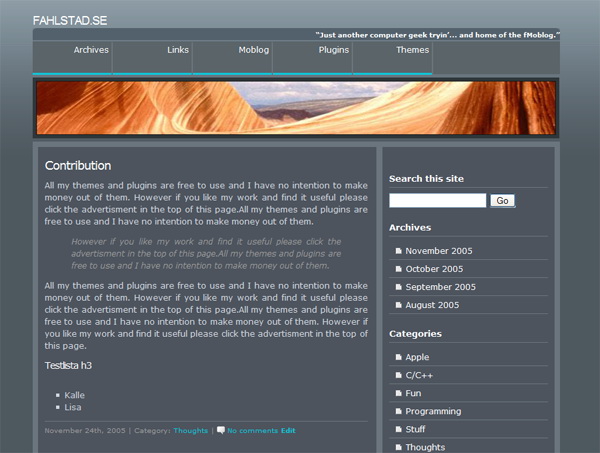Open the Archives navigation tab
Viewport: 600px width, 453px height.
coord(91,50)
